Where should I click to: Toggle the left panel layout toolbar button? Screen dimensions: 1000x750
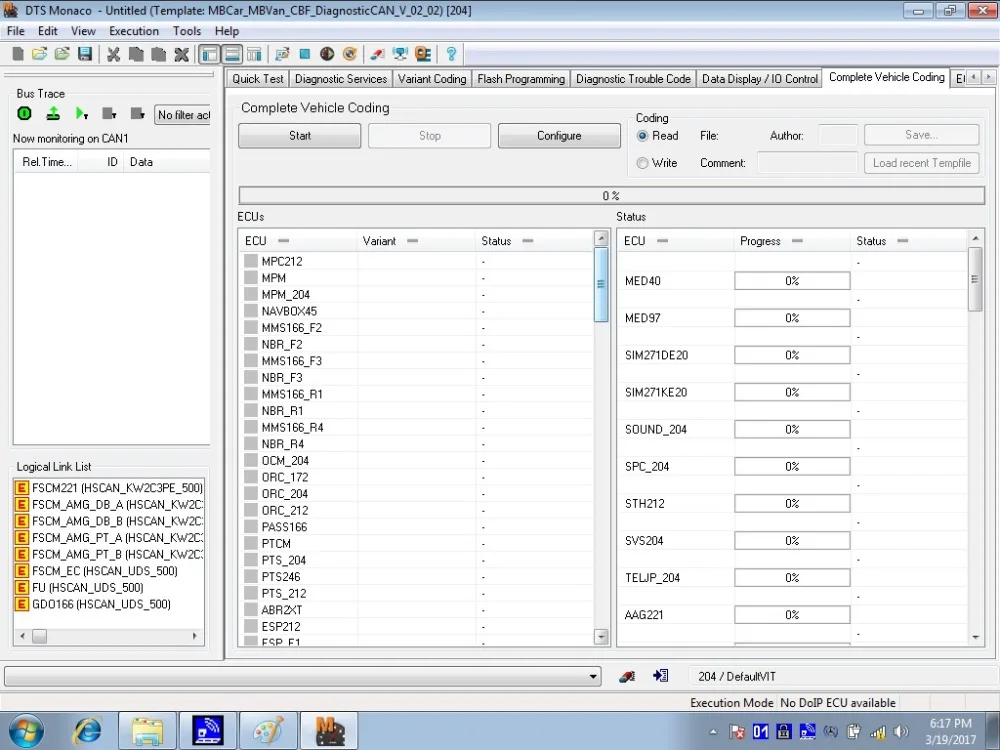(209, 54)
